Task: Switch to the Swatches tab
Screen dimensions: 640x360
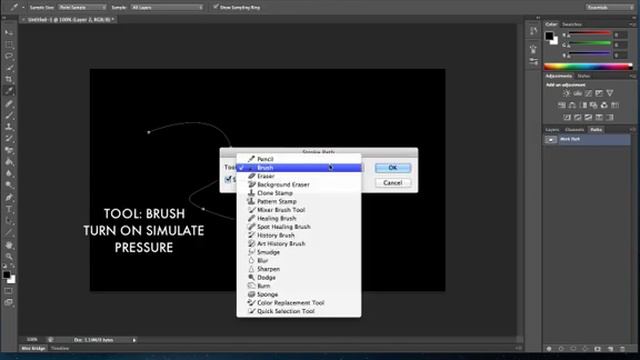Action: tap(572, 24)
